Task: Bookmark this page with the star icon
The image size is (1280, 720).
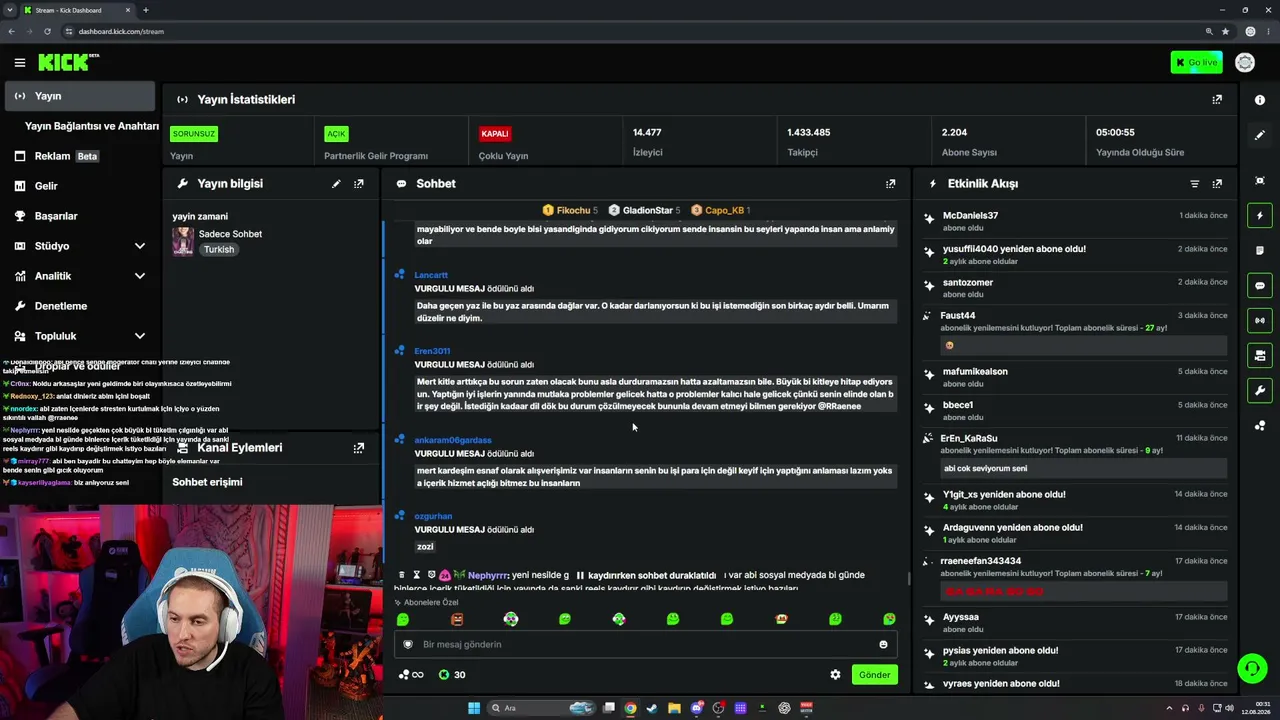Action: point(1225,31)
